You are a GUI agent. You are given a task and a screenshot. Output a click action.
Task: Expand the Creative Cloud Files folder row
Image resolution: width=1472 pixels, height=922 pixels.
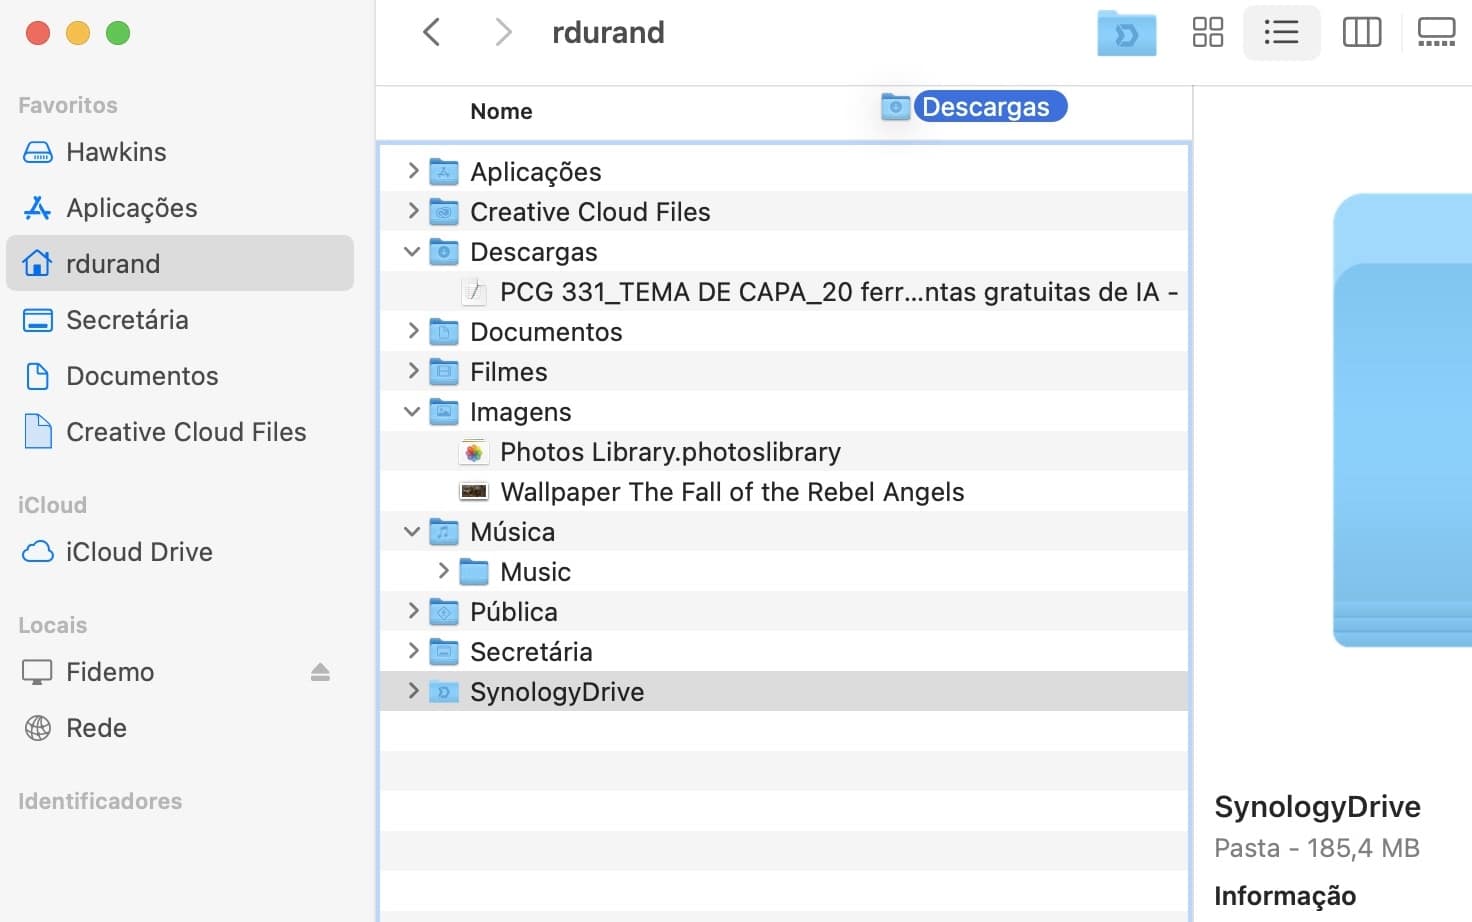(x=413, y=211)
